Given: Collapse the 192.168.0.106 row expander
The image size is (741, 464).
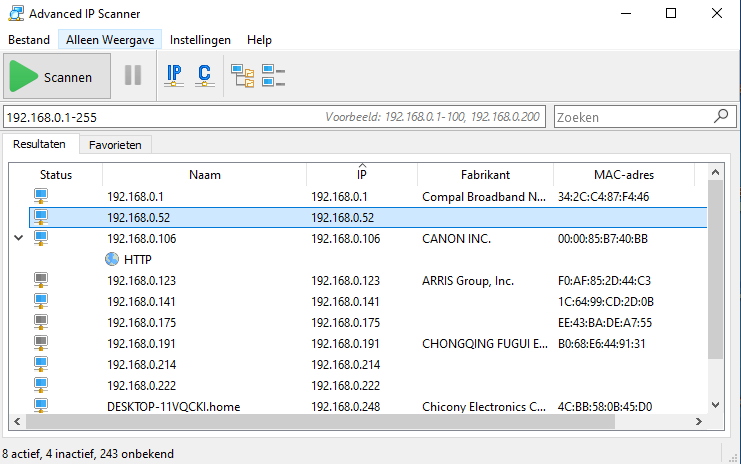Looking at the screenshot, I should click(18, 238).
